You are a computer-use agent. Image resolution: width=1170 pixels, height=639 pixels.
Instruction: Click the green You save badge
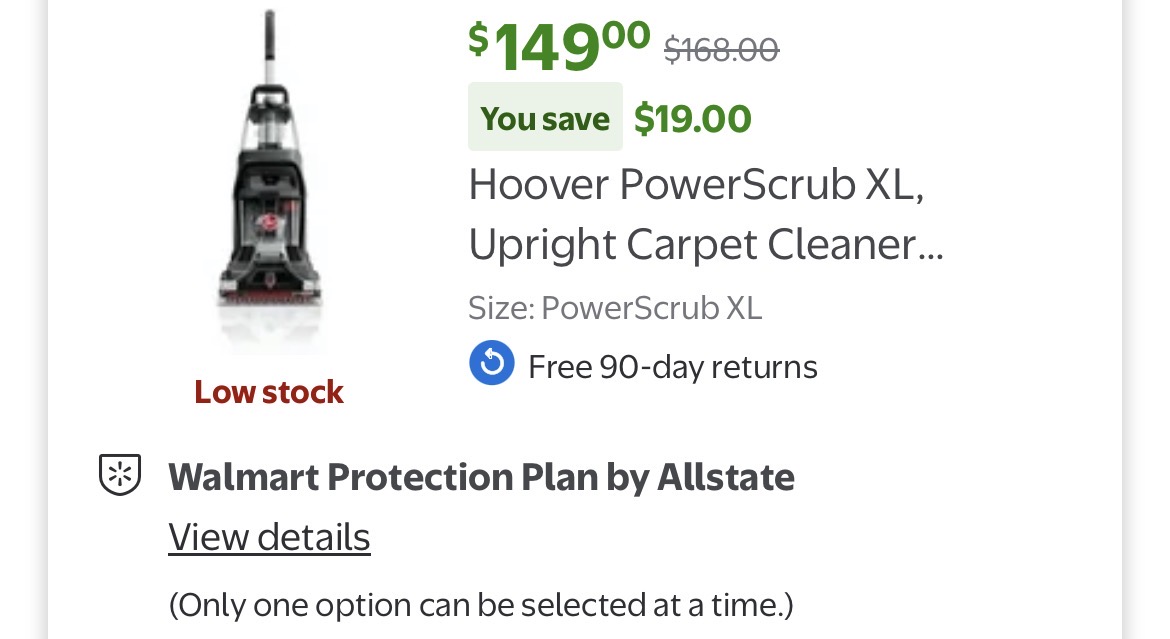pos(545,118)
